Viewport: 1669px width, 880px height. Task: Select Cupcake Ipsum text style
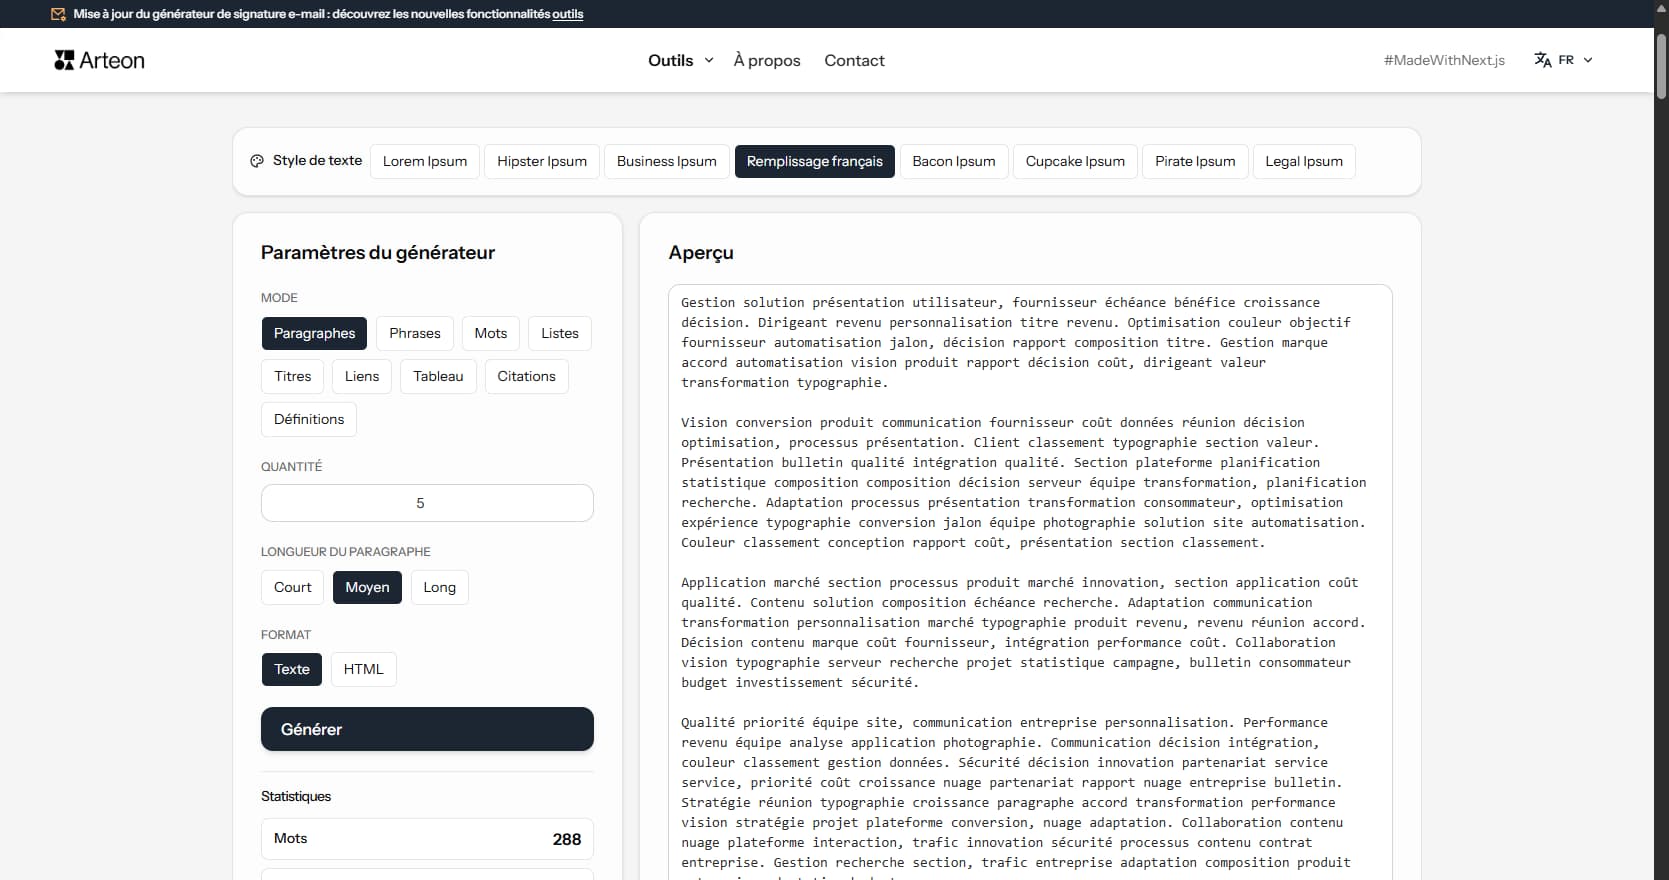pos(1075,161)
